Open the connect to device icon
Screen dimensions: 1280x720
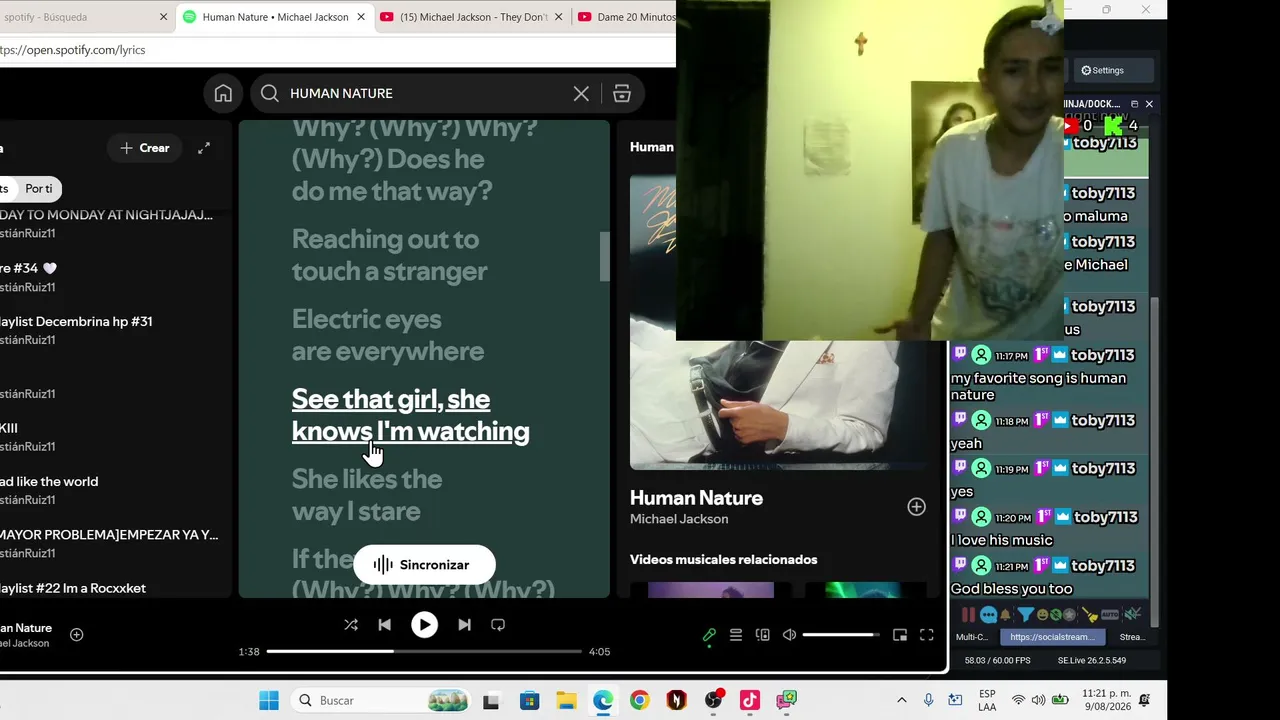763,635
